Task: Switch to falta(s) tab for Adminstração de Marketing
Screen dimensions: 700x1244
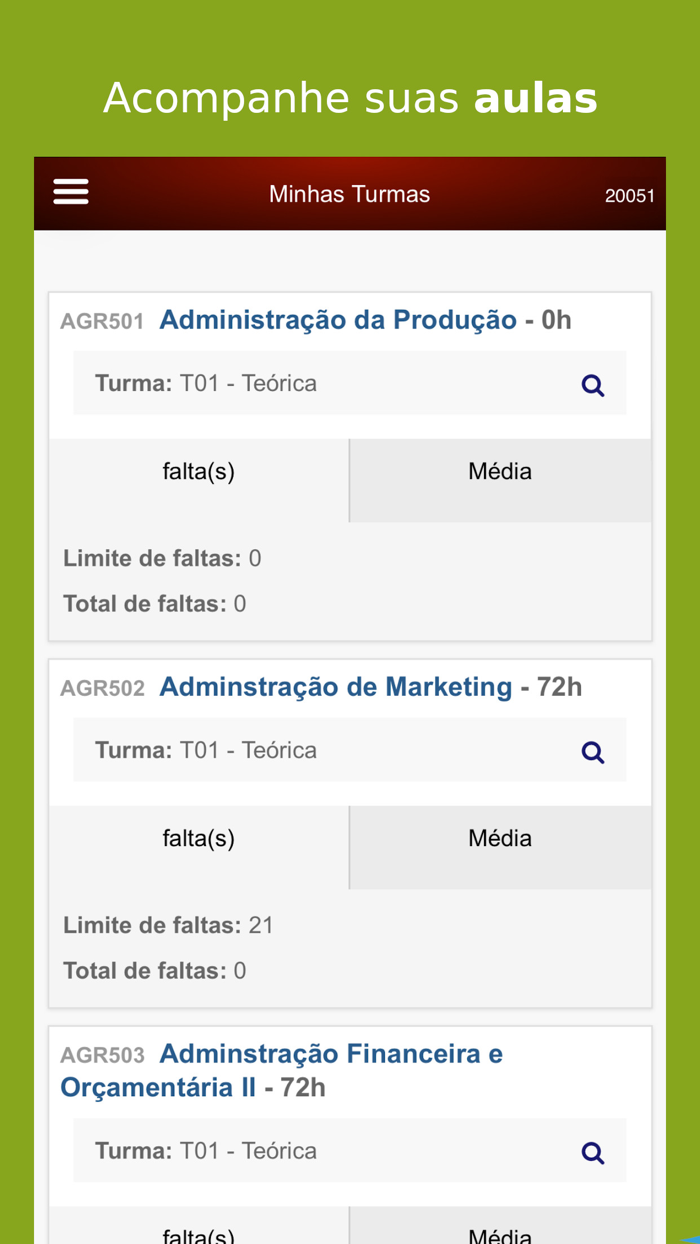Action: [x=199, y=838]
